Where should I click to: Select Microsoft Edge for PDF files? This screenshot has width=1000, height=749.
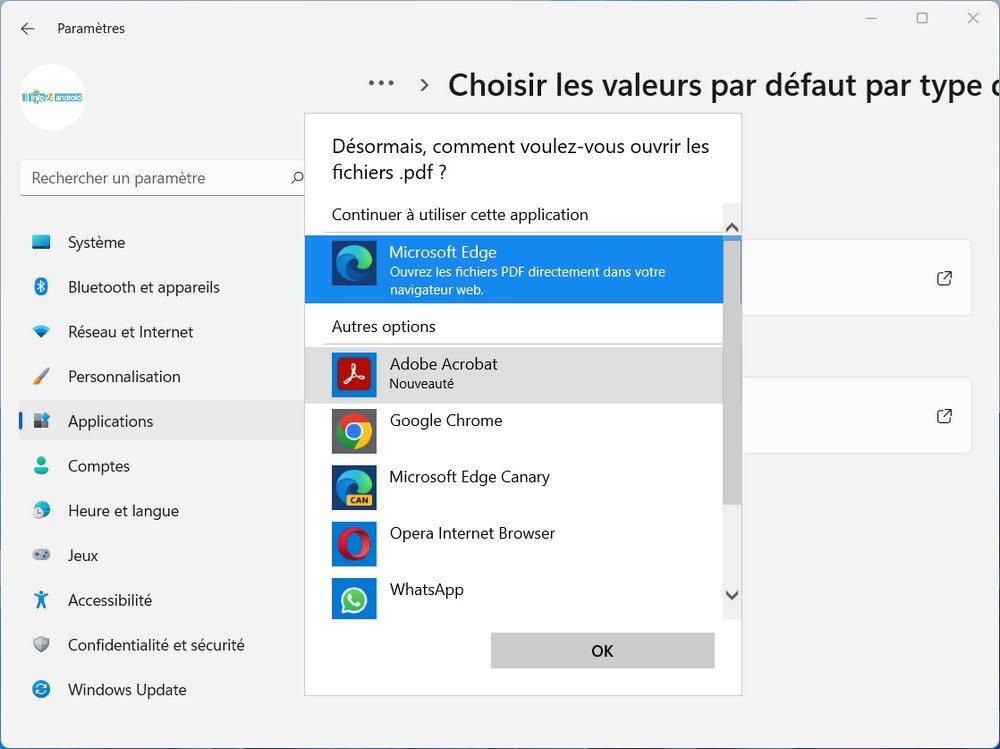(514, 269)
